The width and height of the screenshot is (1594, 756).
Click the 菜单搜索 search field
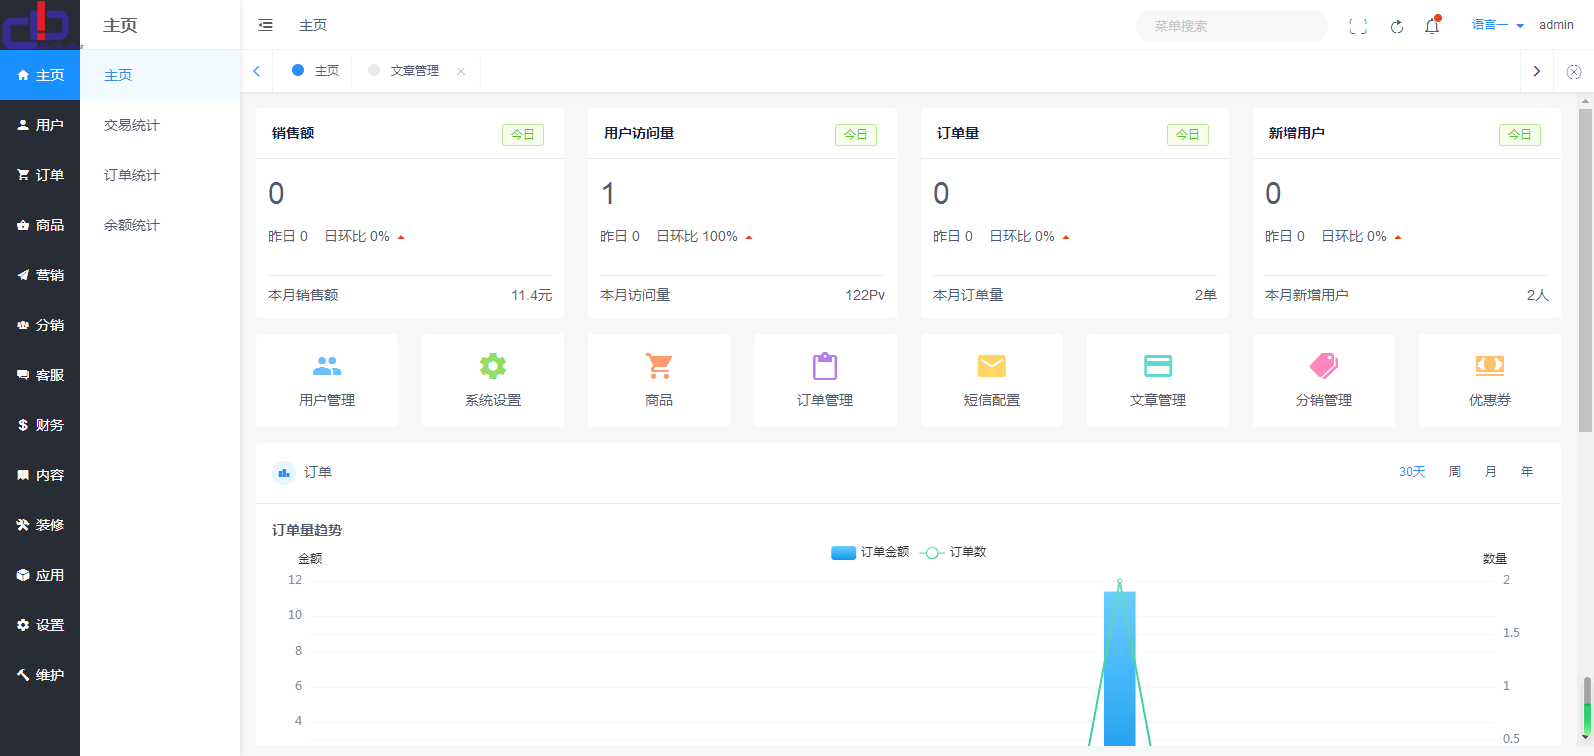1231,26
